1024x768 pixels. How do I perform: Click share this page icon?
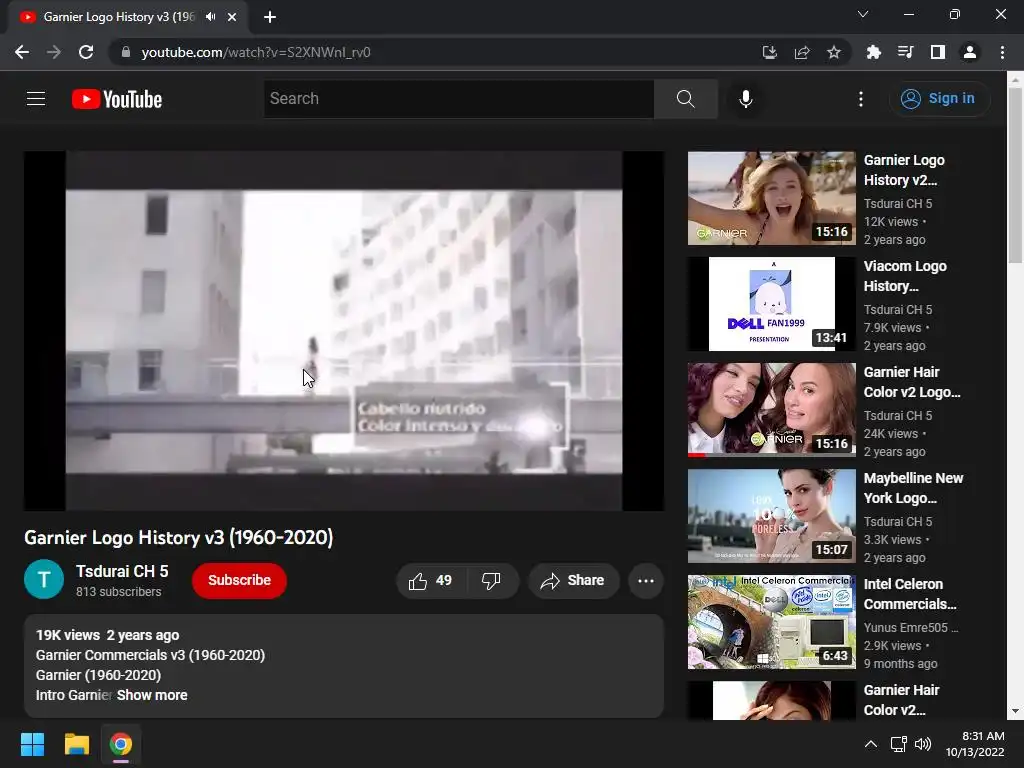pos(802,52)
